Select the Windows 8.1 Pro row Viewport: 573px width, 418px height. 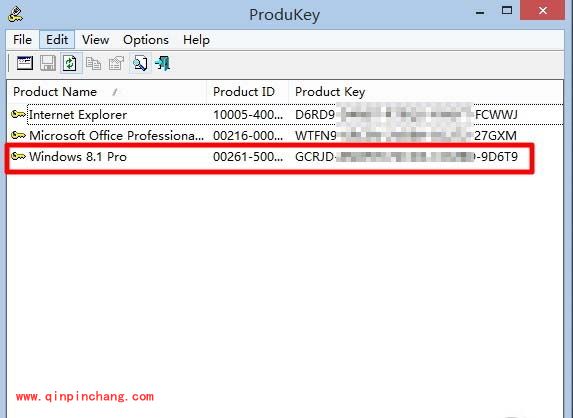tap(285, 156)
